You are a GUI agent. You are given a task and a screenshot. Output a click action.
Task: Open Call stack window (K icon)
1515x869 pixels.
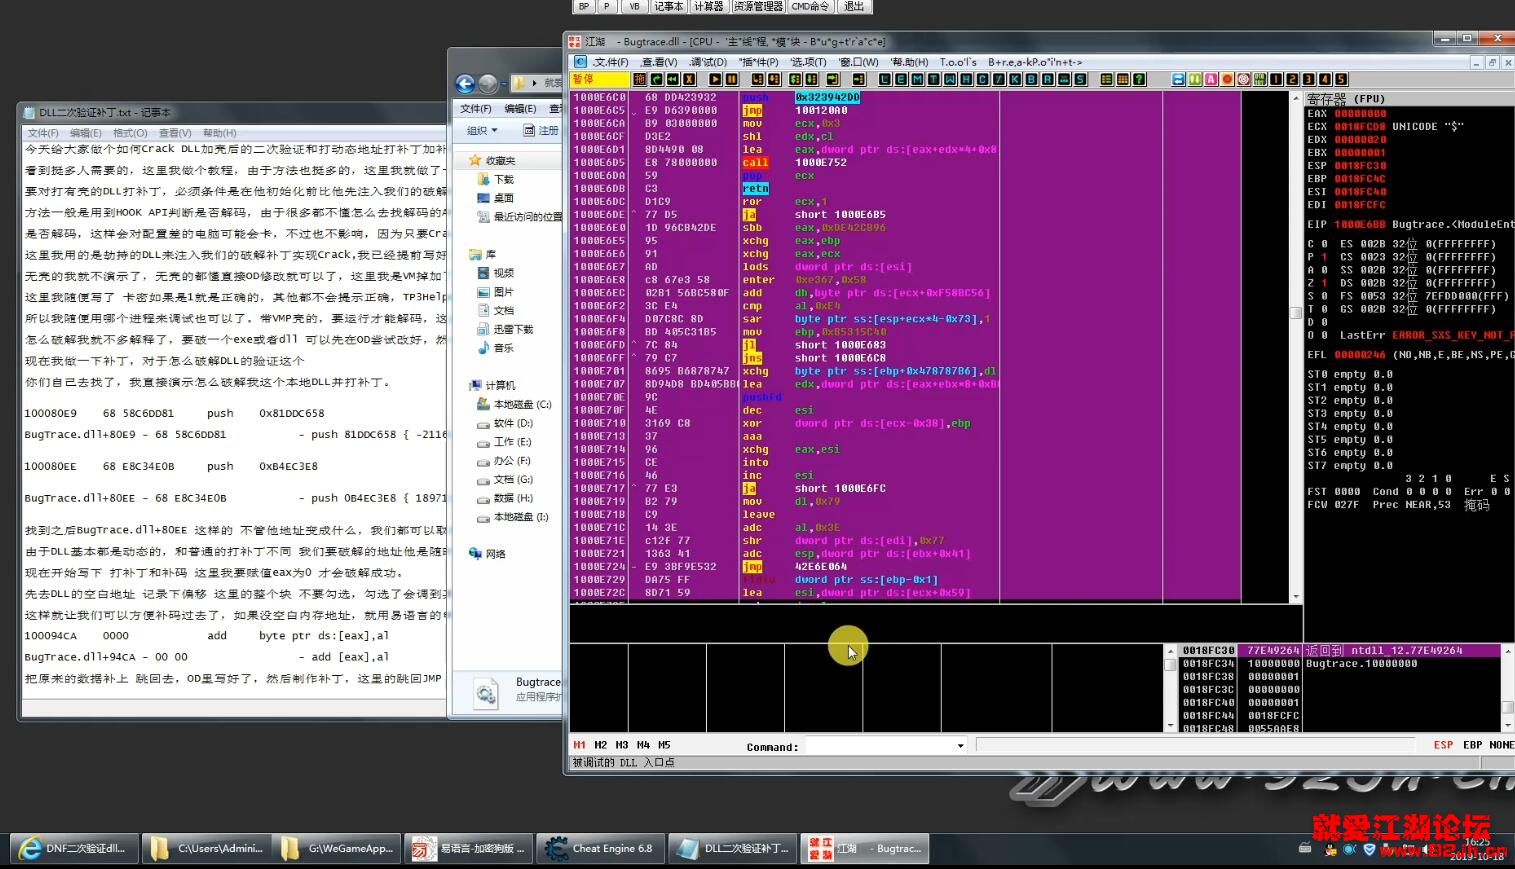1015,79
